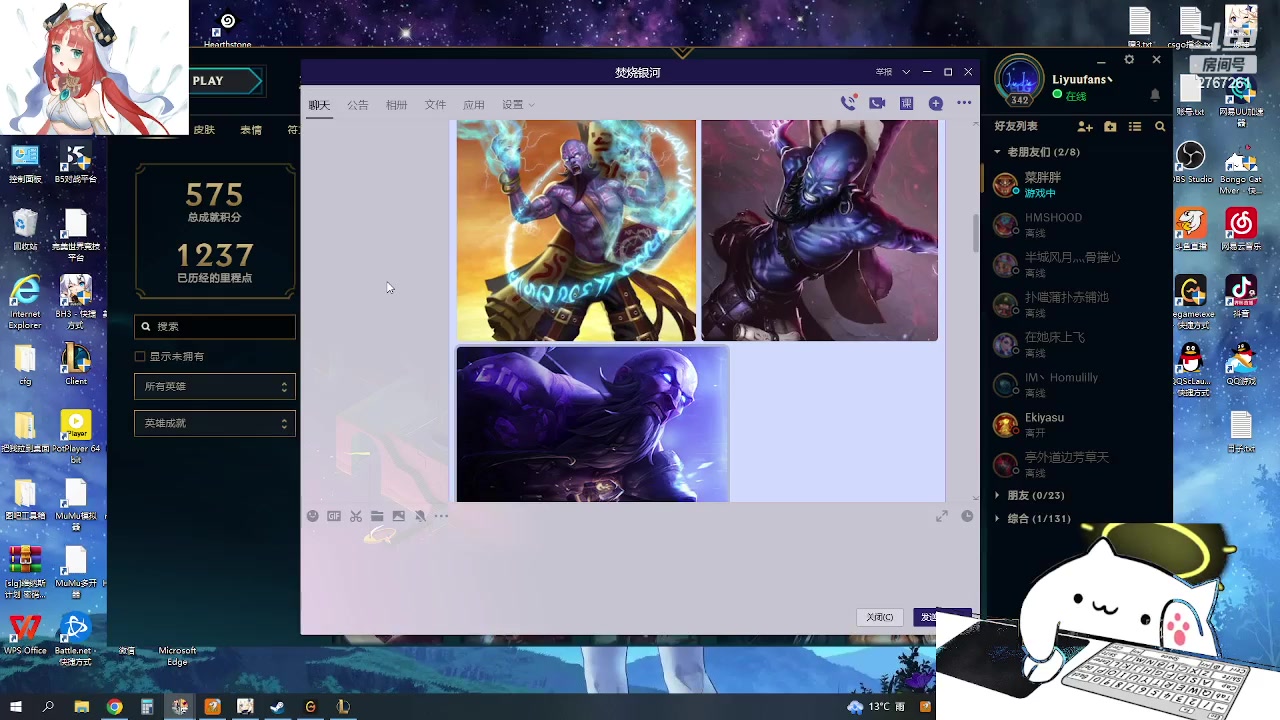Start a voice call in the chat window
The height and width of the screenshot is (720, 1280).
click(x=848, y=103)
